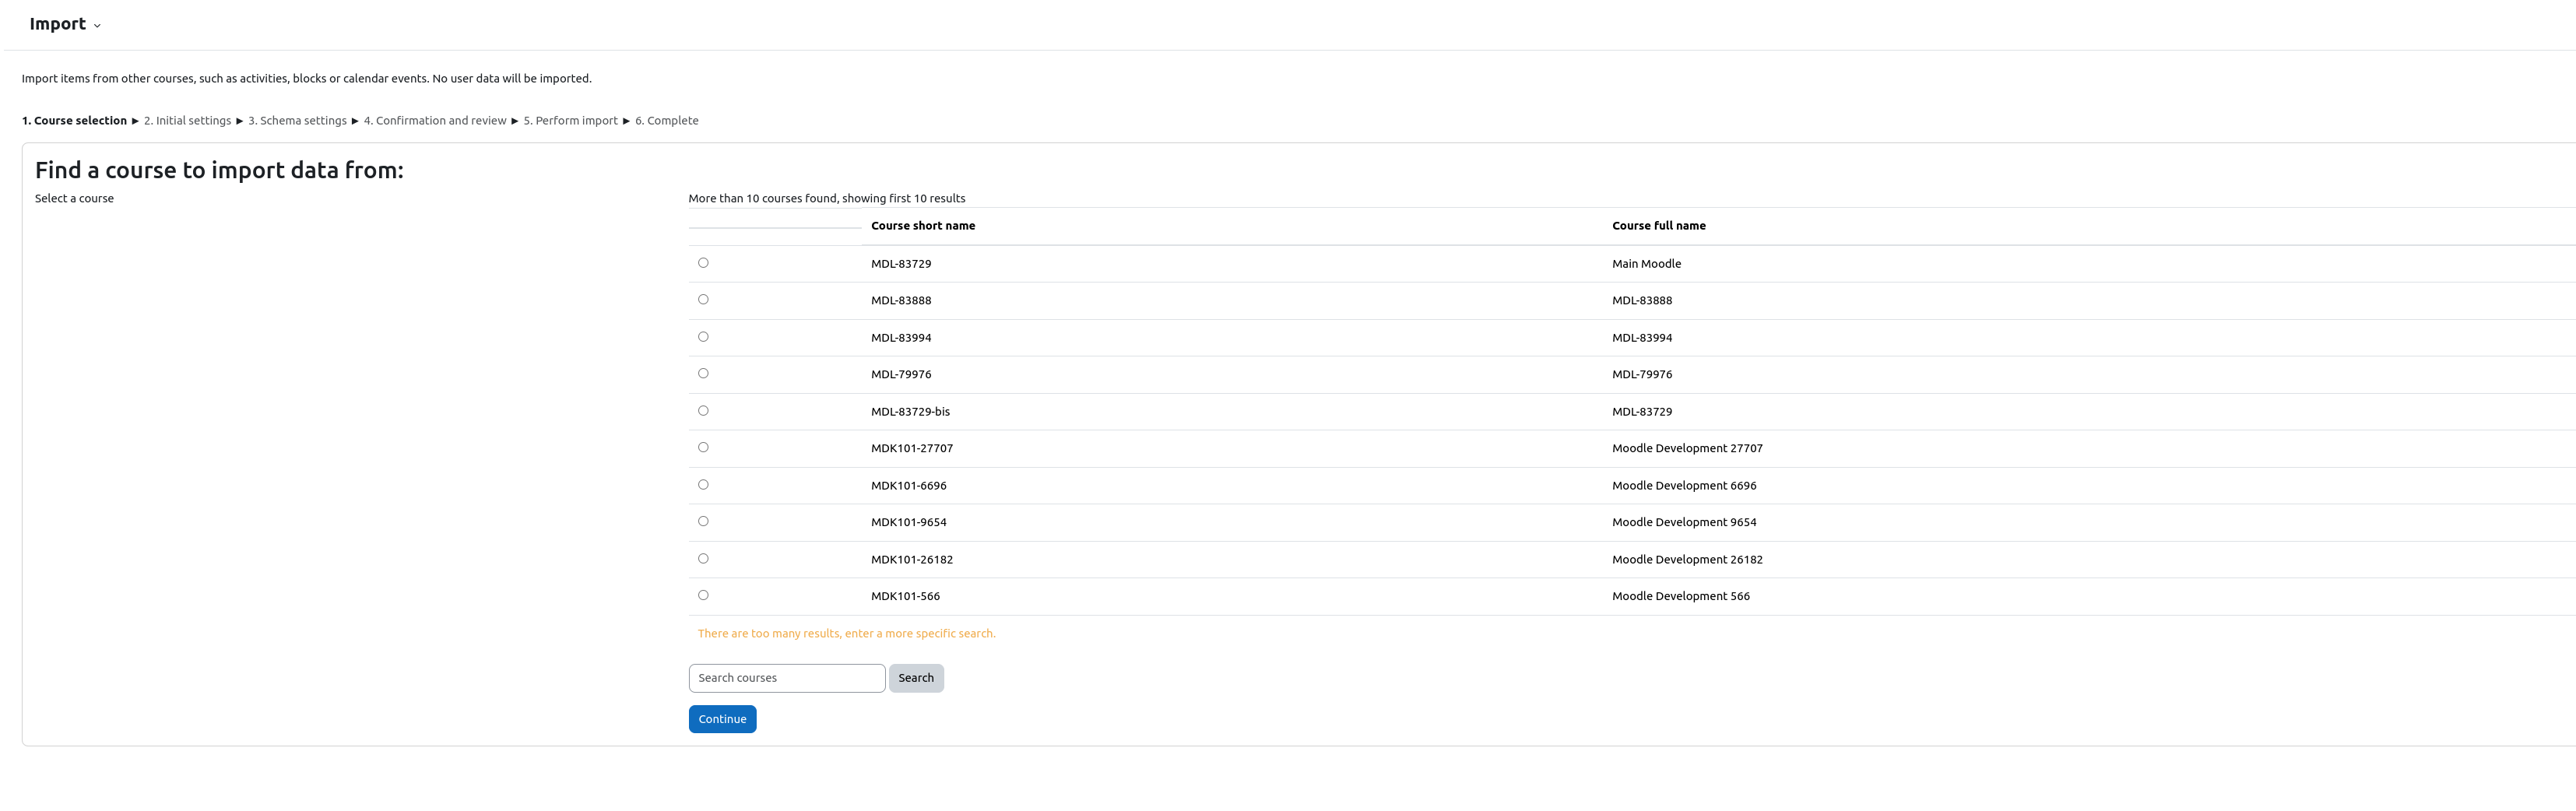Click the MDK101-9654 short name text
Viewport: 2576px width, 811px height.
coord(908,523)
